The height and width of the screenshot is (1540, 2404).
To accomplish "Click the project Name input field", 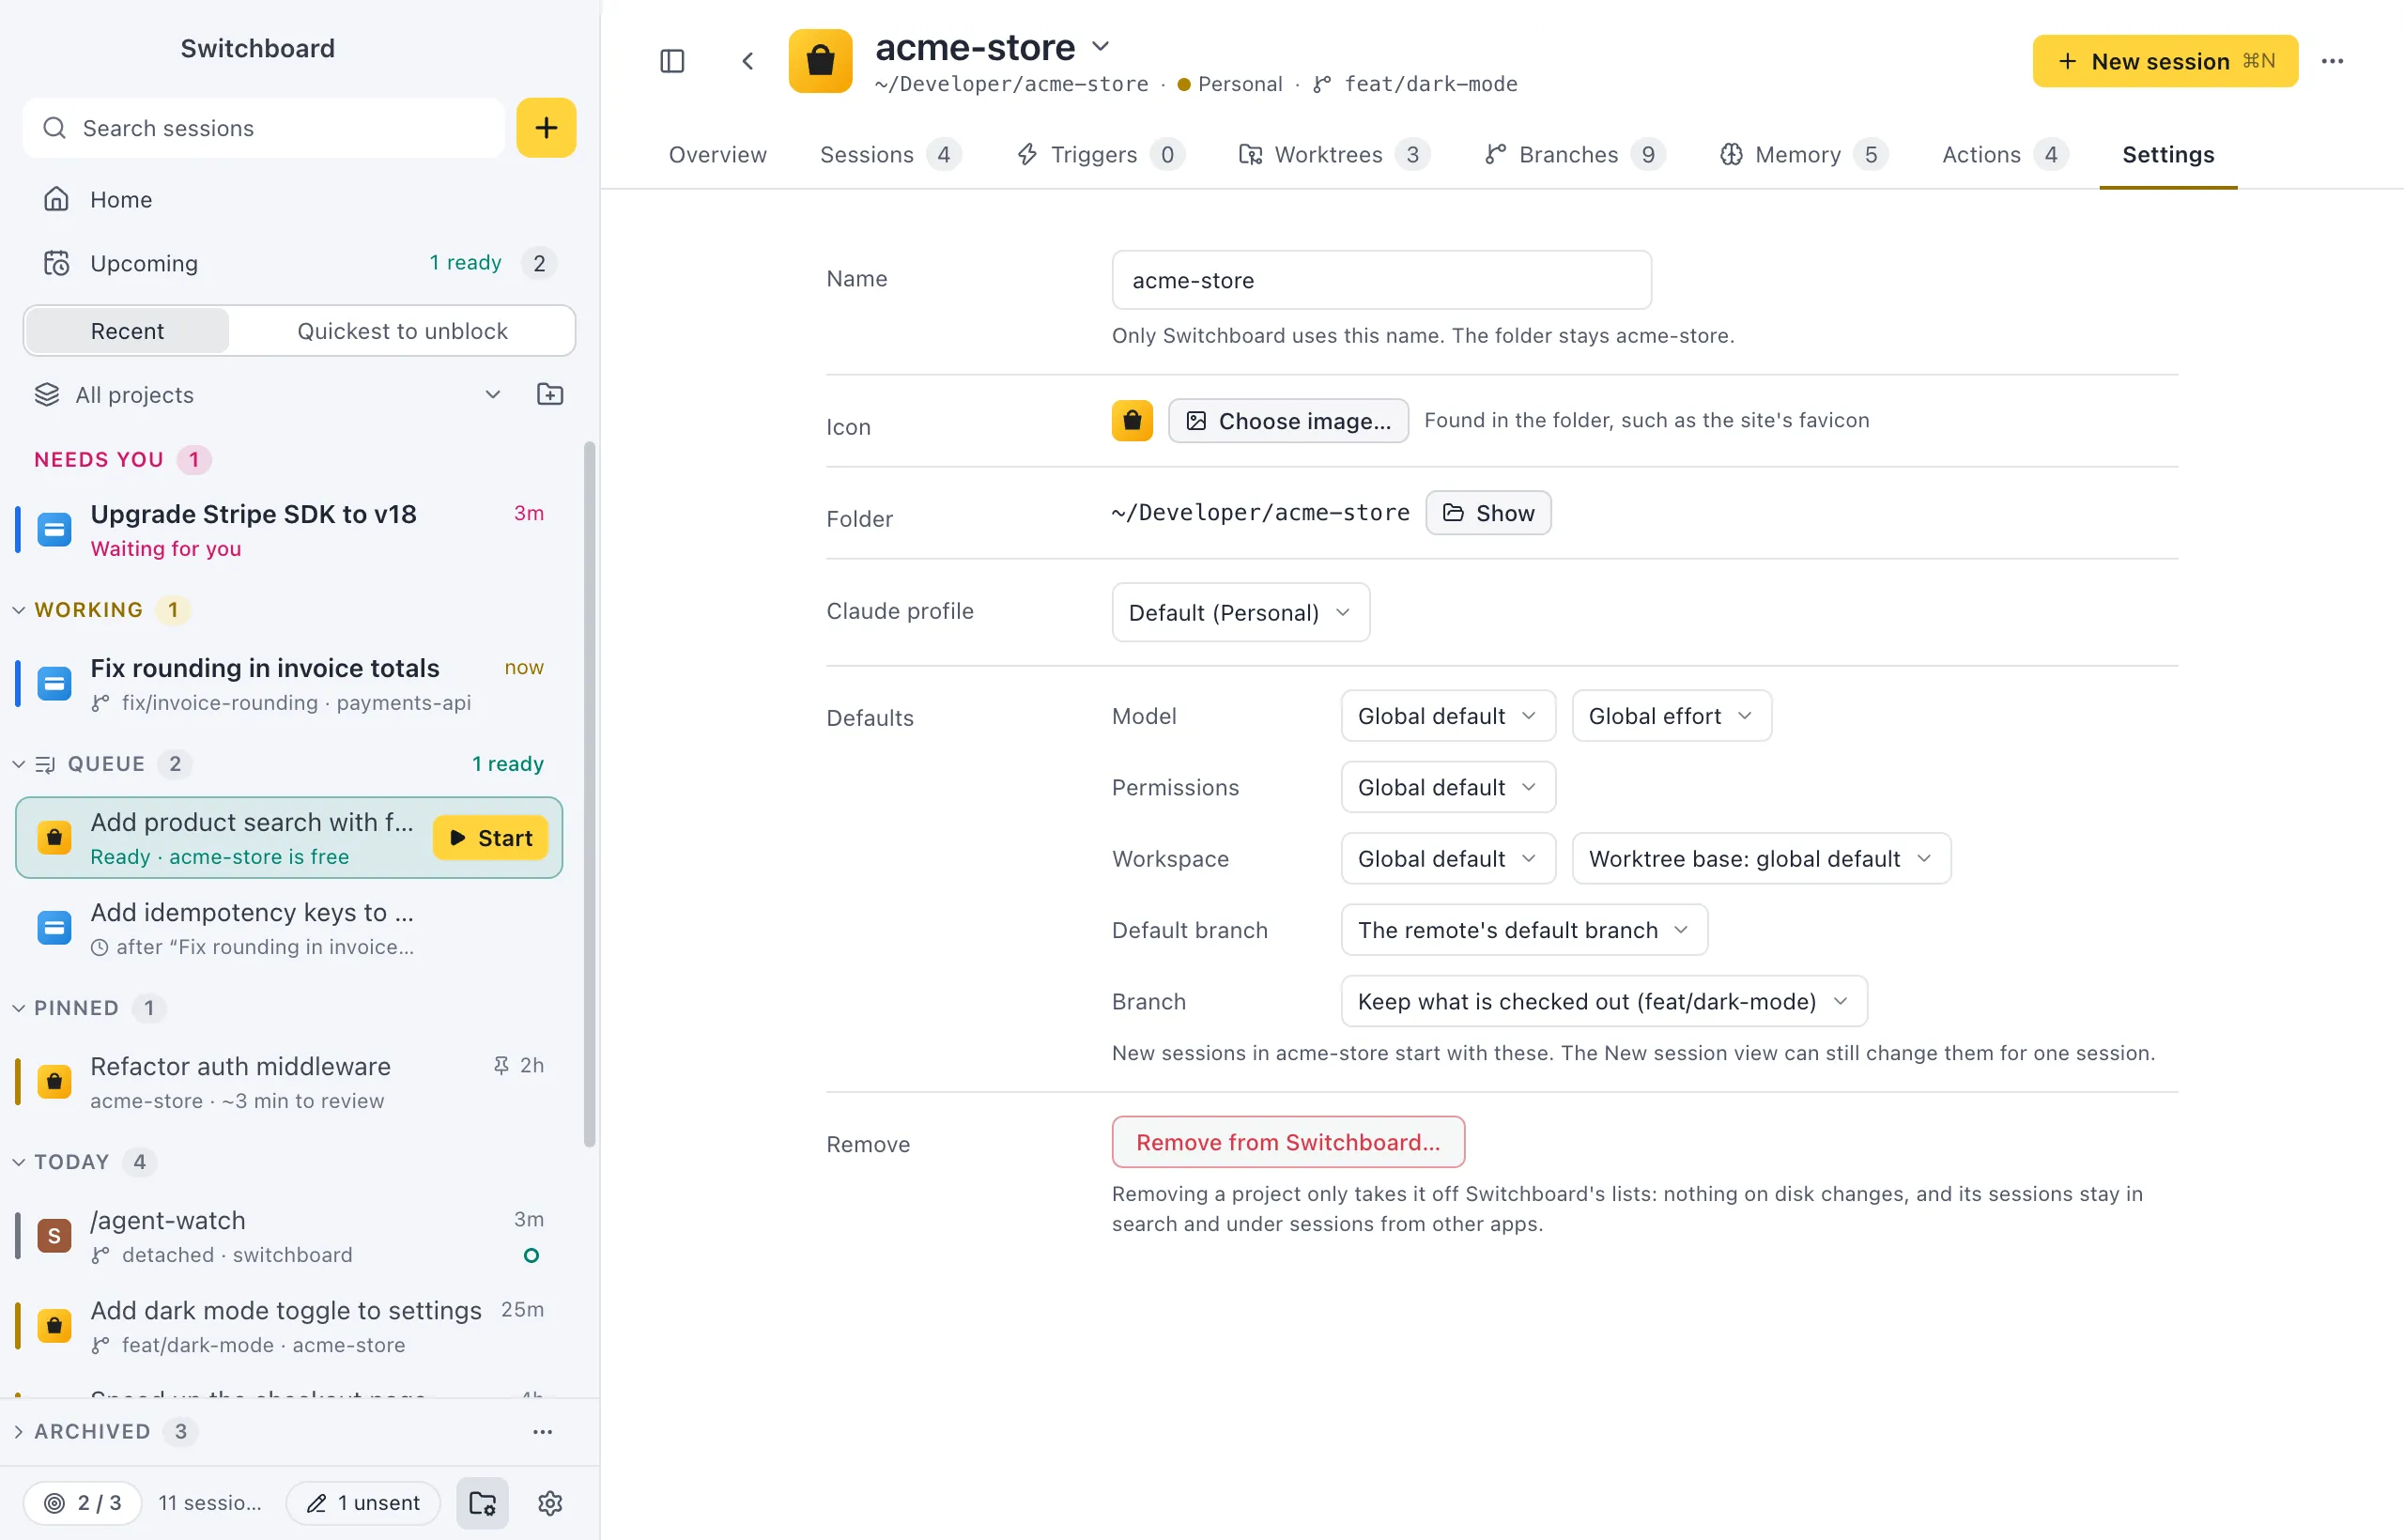I will point(1381,280).
